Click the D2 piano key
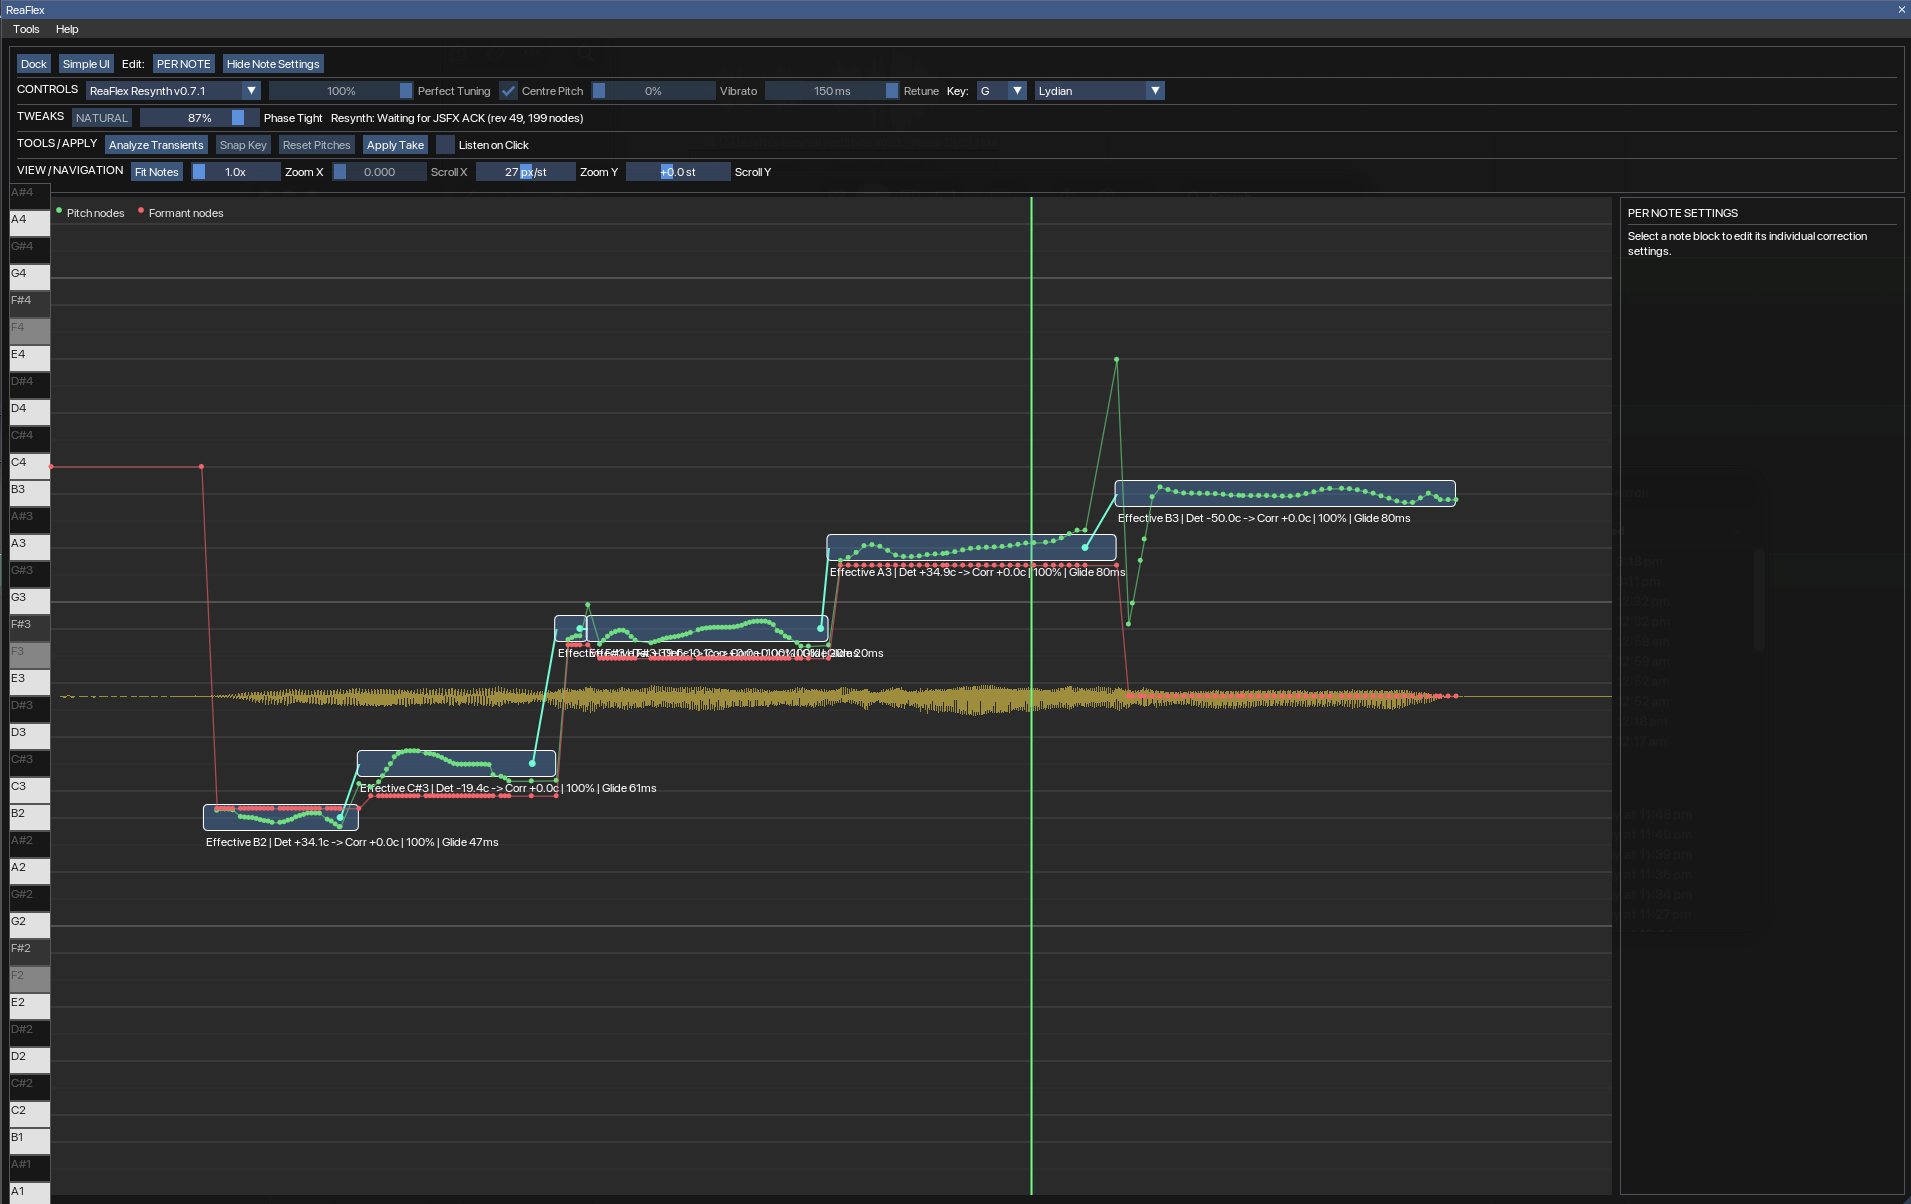Screen dimensions: 1911x1204 tap(29, 1059)
